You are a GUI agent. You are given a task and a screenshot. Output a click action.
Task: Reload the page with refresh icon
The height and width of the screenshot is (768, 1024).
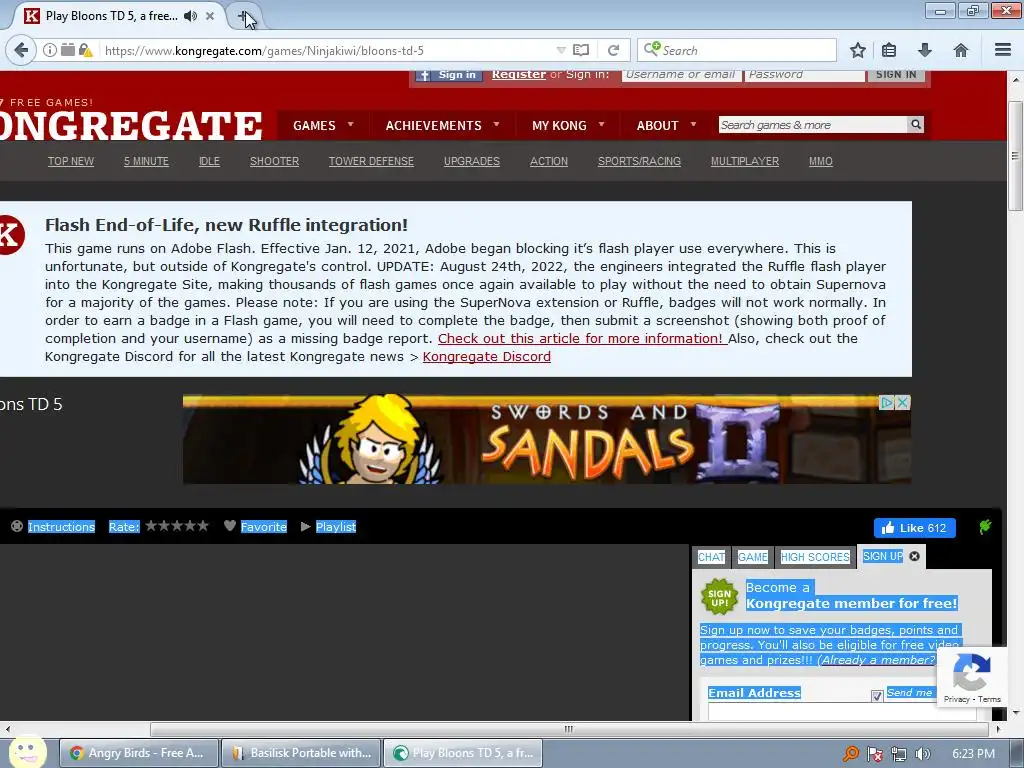tap(613, 50)
